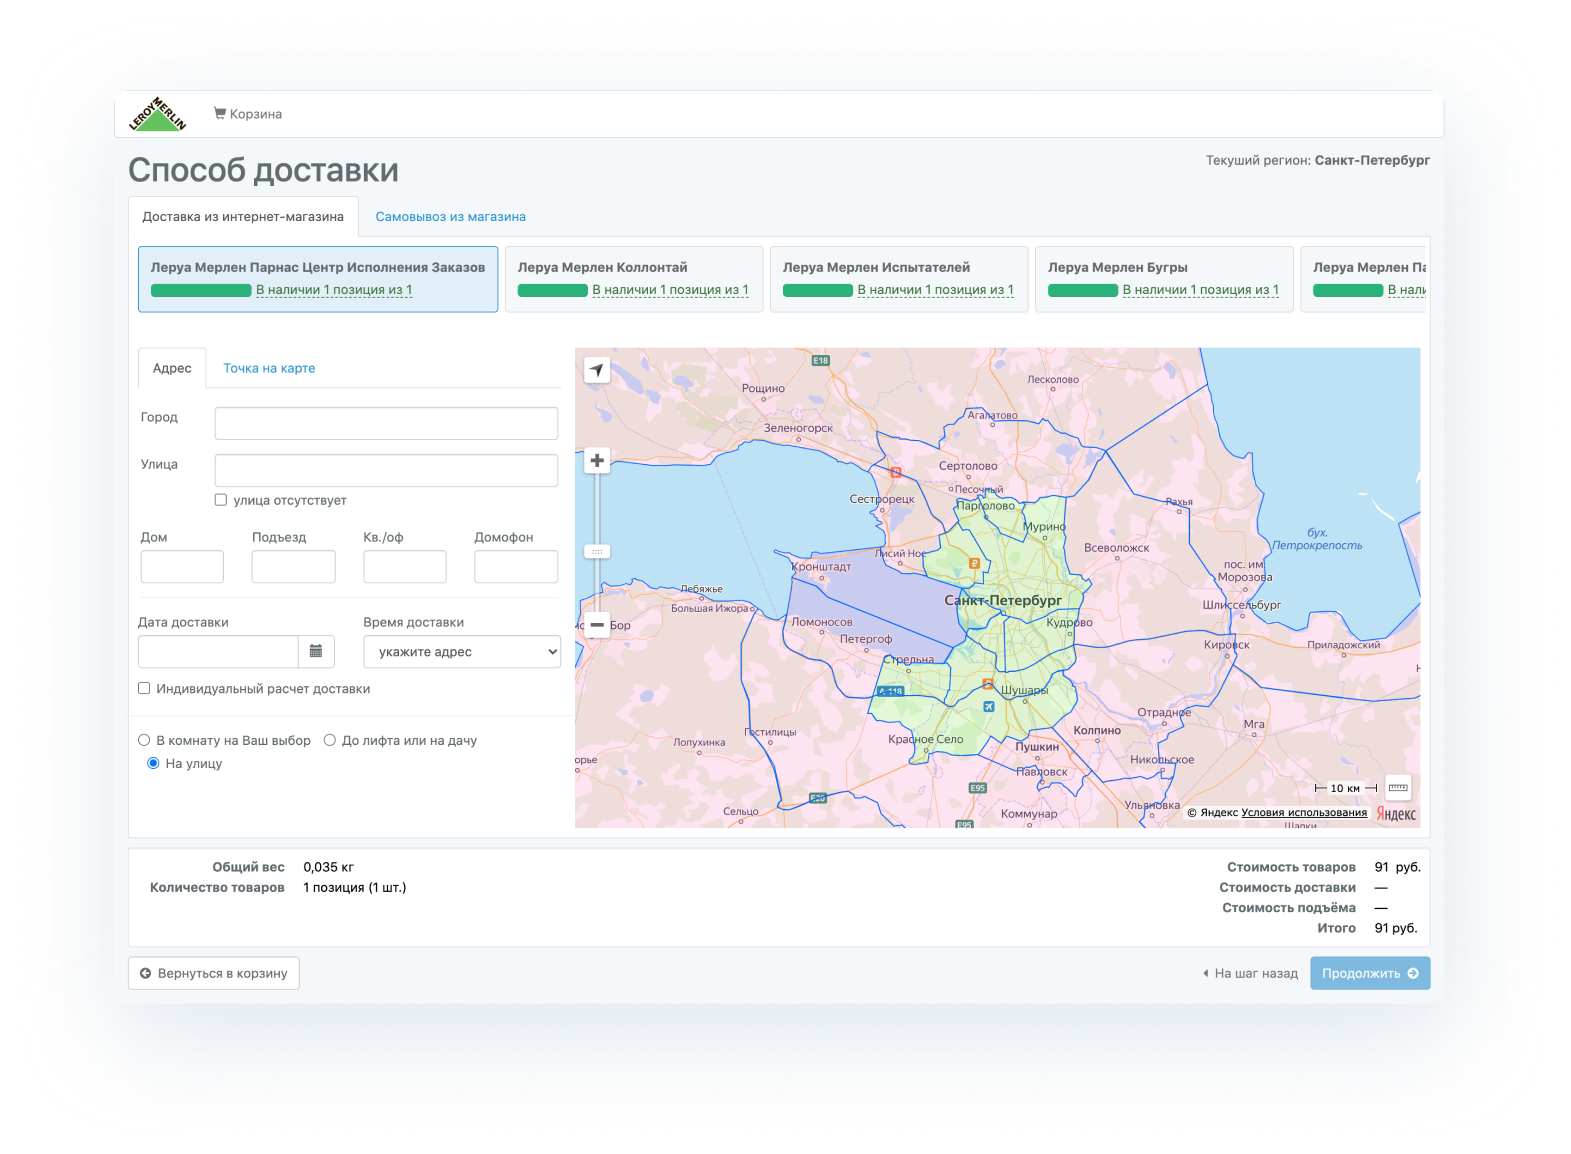Screen dimensions: 1571x1154
Task: Open Условия использования map link
Action: pyautogui.click(x=1304, y=813)
